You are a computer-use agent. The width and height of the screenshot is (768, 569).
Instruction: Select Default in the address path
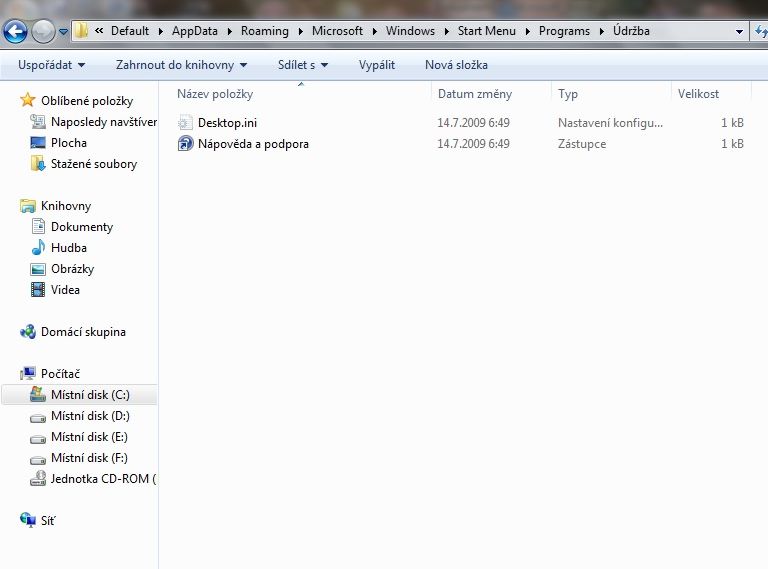coord(130,31)
